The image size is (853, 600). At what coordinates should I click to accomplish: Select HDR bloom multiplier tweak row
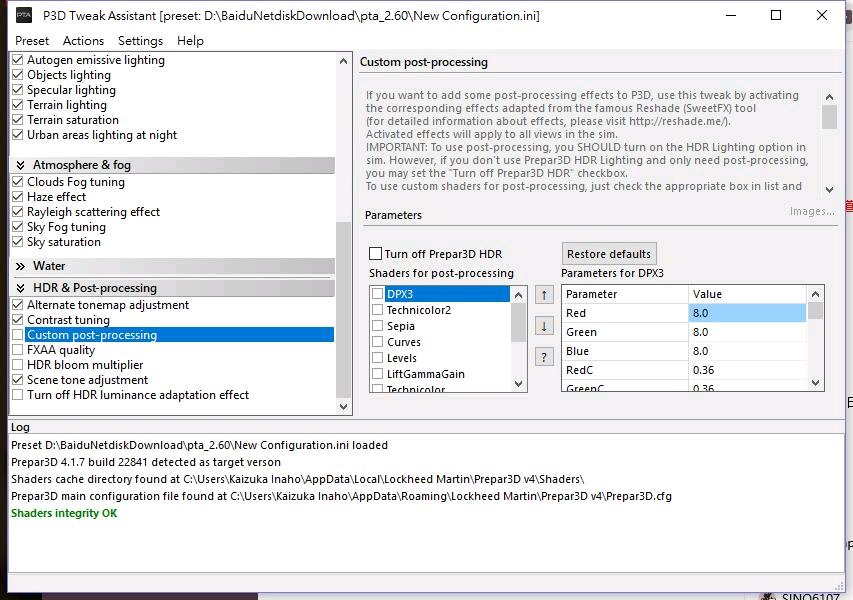pos(85,364)
